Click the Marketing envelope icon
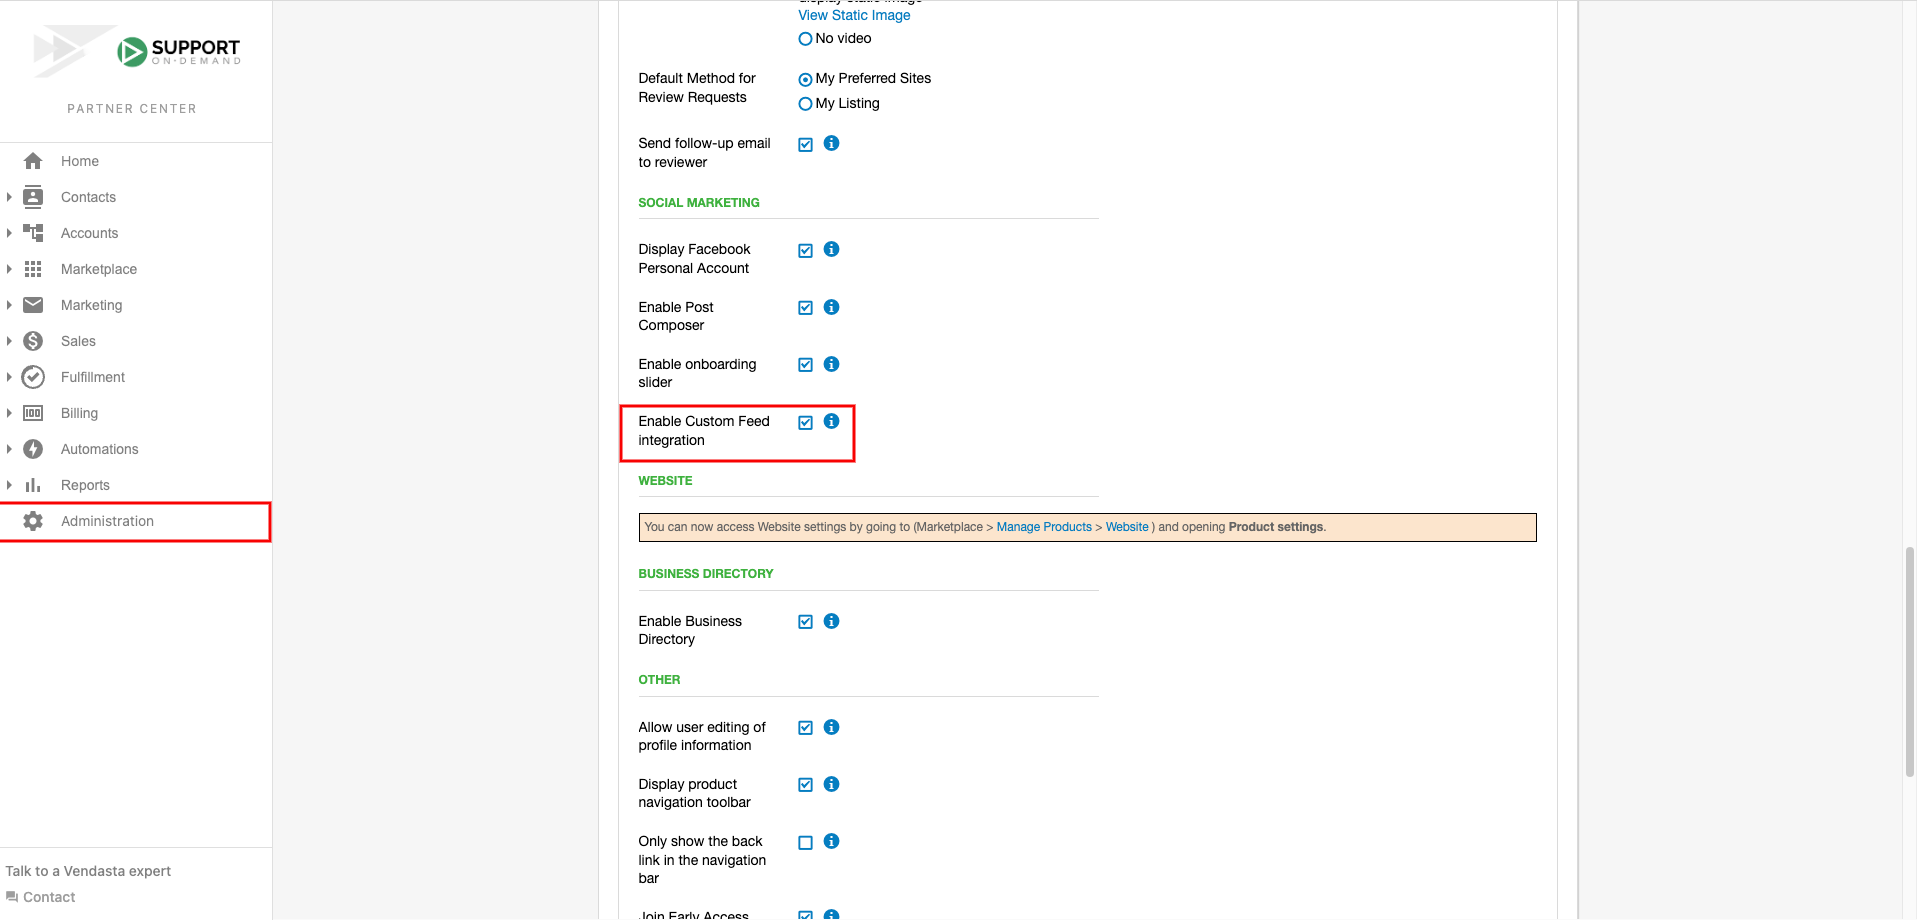This screenshot has height=920, width=1917. click(33, 305)
